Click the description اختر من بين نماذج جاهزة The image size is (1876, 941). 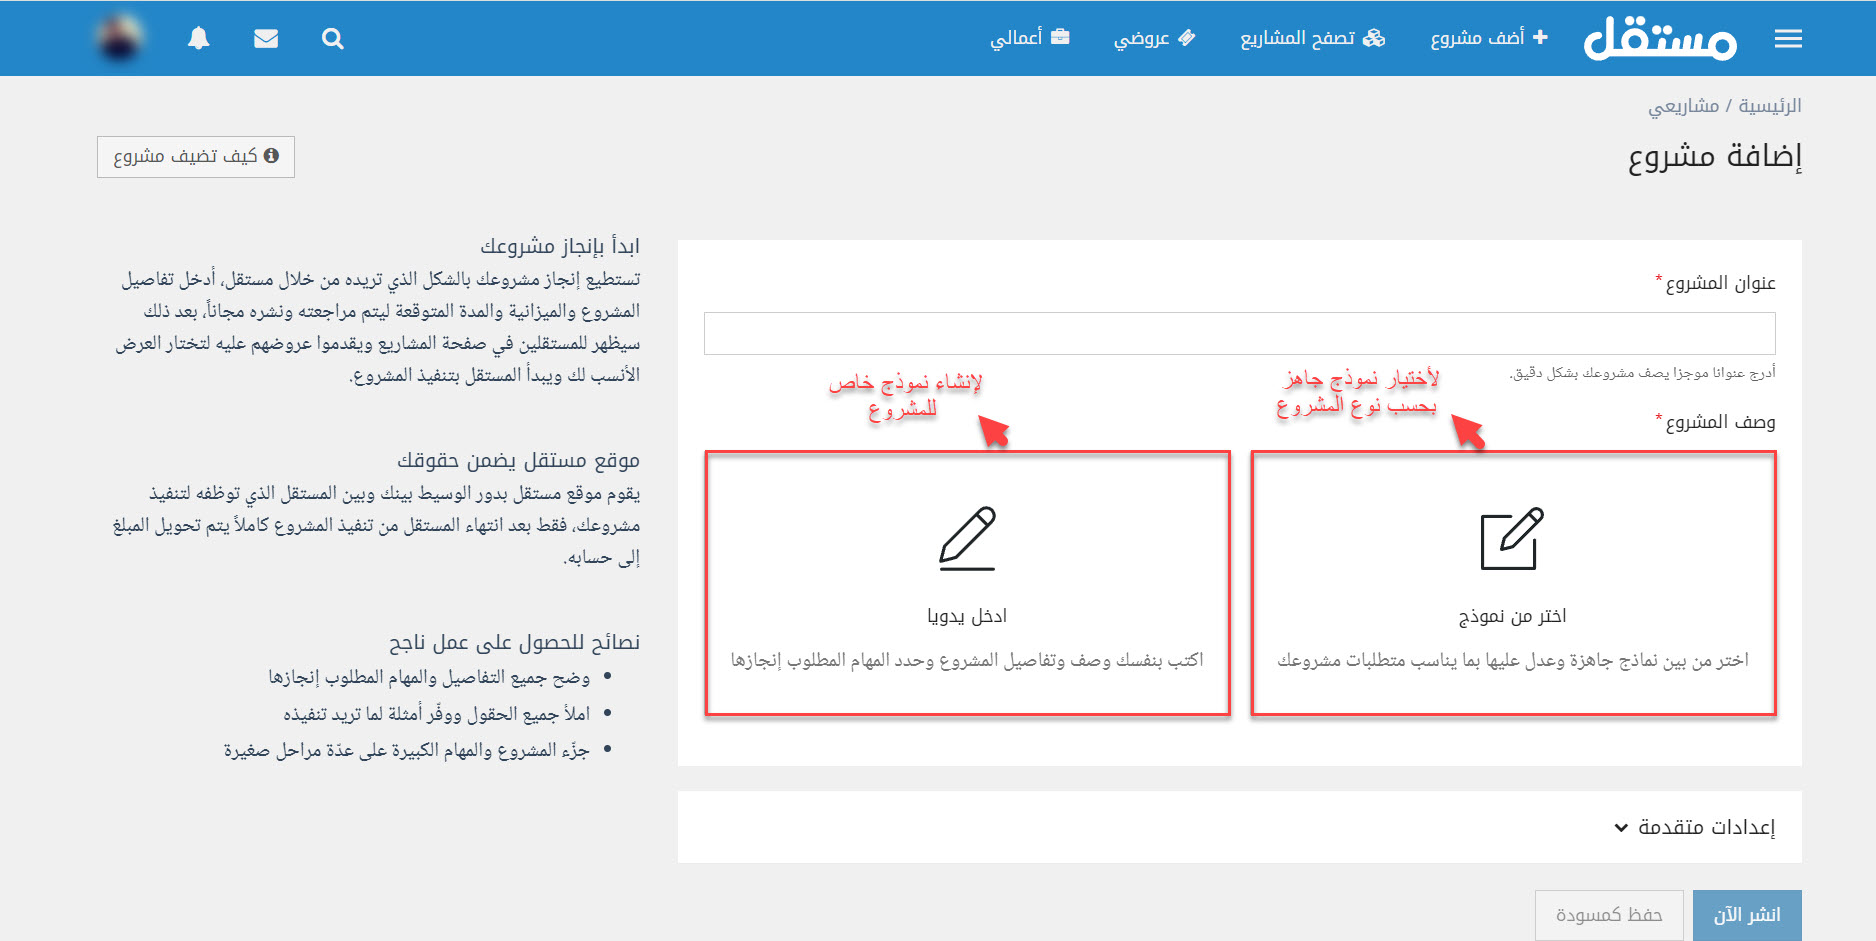click(x=1513, y=660)
